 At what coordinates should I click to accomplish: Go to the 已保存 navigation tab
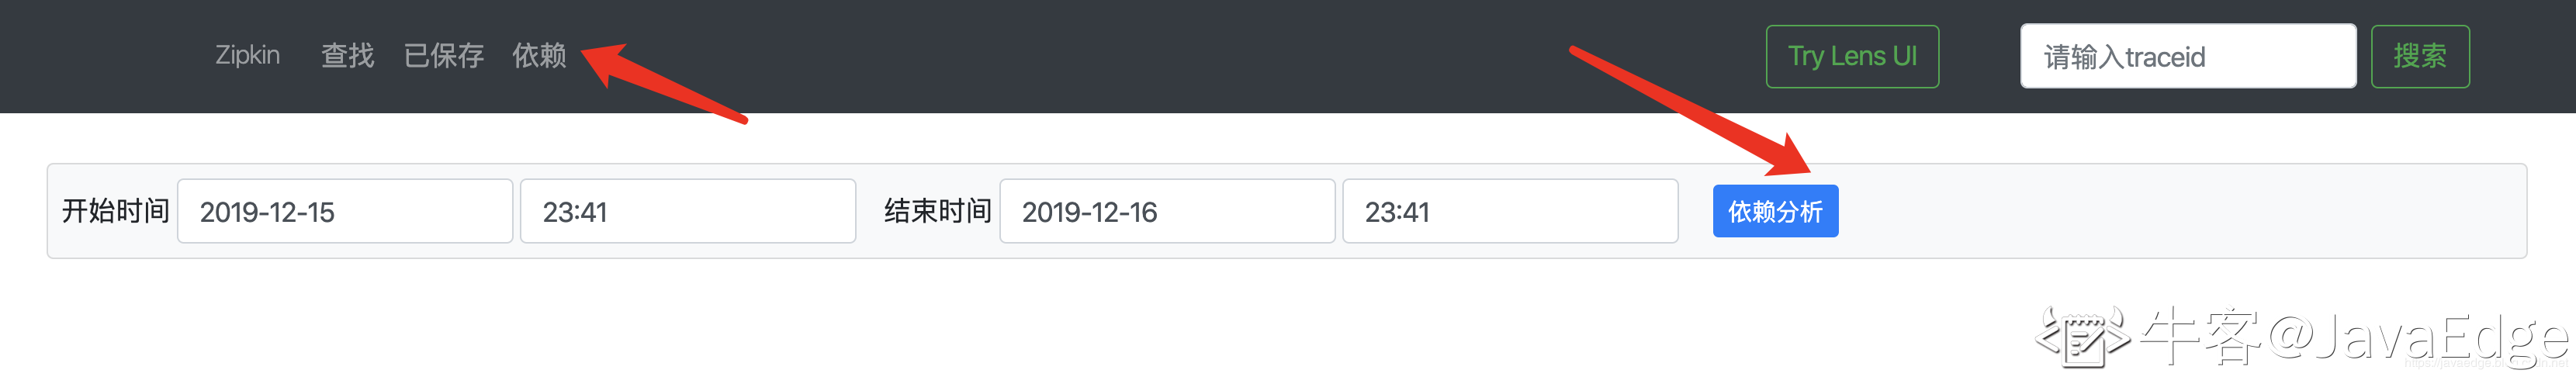[x=443, y=55]
